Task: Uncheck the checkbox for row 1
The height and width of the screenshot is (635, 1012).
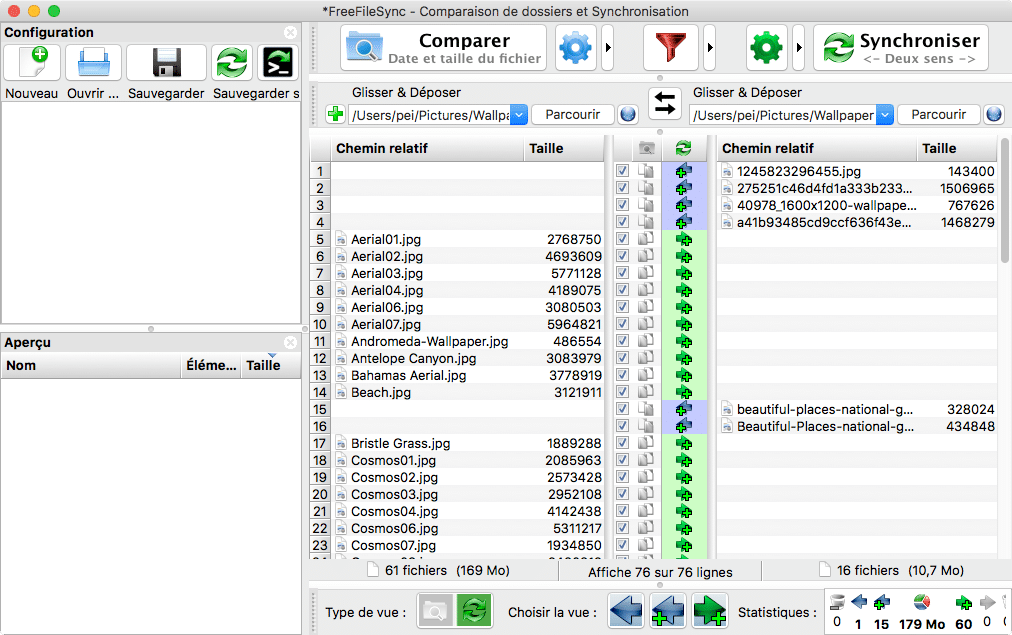Action: pos(622,171)
